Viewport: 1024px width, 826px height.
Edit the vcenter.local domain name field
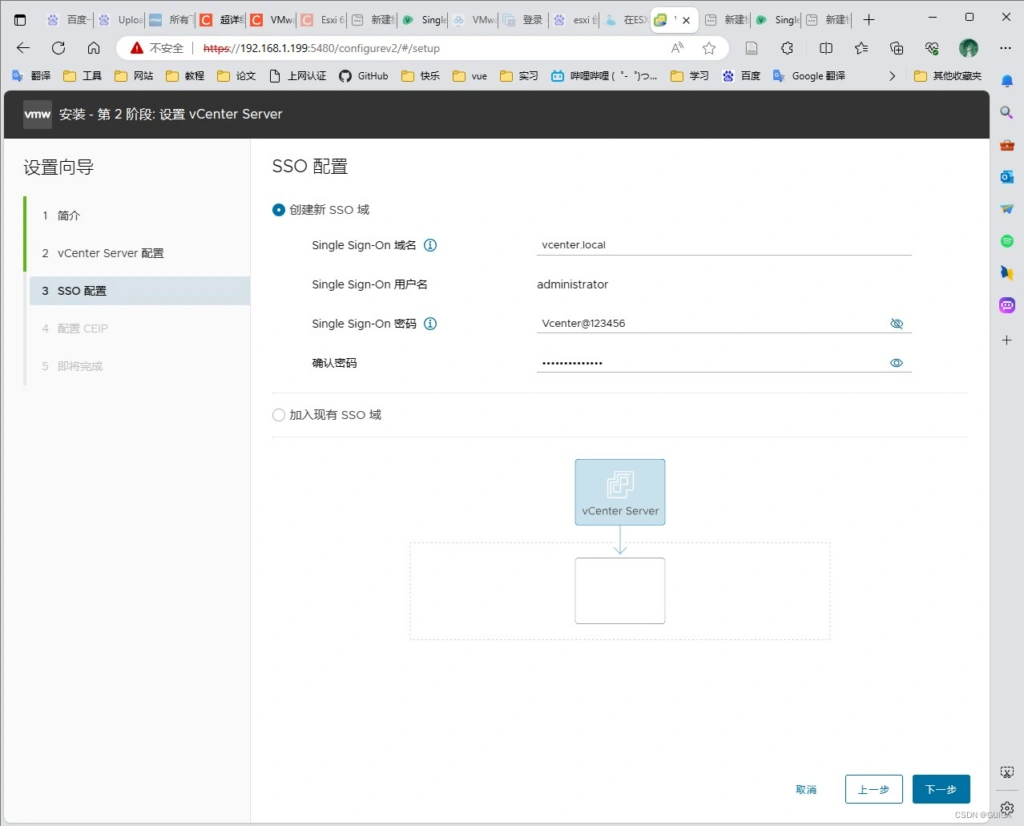coord(724,245)
